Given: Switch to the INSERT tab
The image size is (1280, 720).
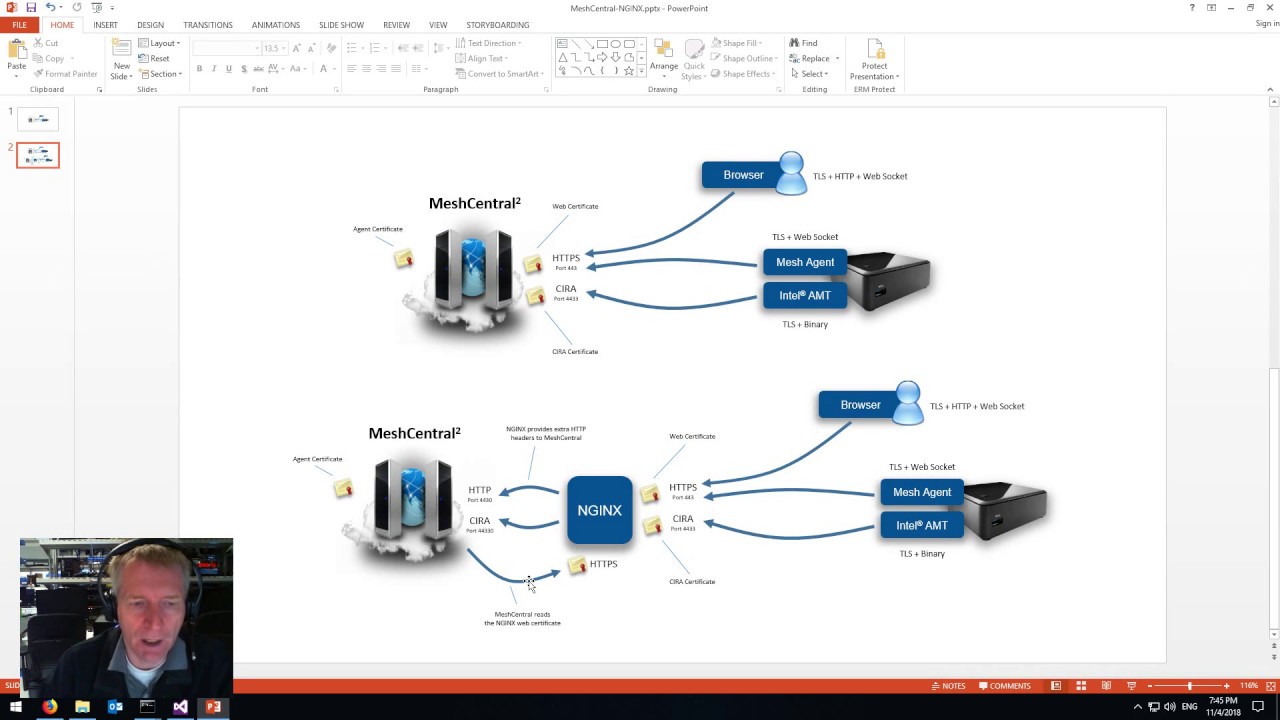Looking at the screenshot, I should [x=105, y=25].
